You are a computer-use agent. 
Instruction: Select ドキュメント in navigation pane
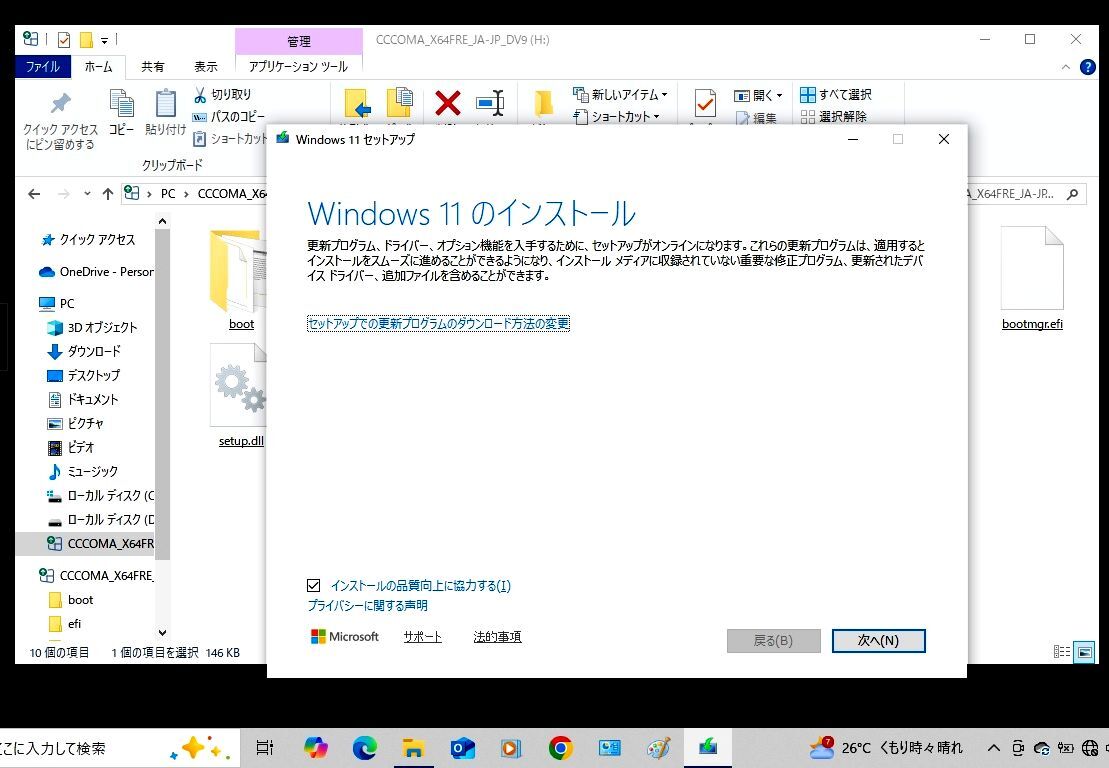[x=83, y=400]
